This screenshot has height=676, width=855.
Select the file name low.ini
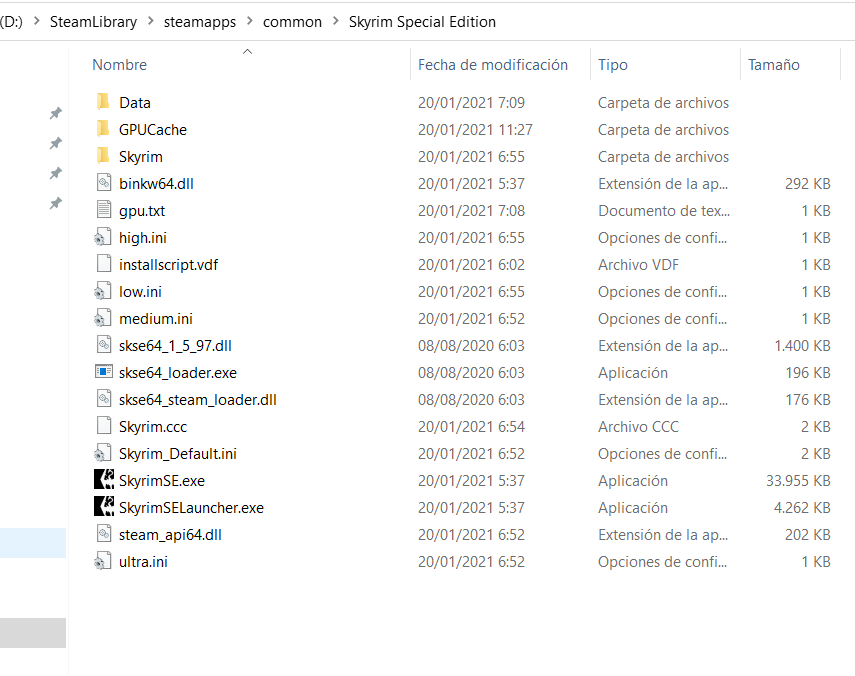140,292
